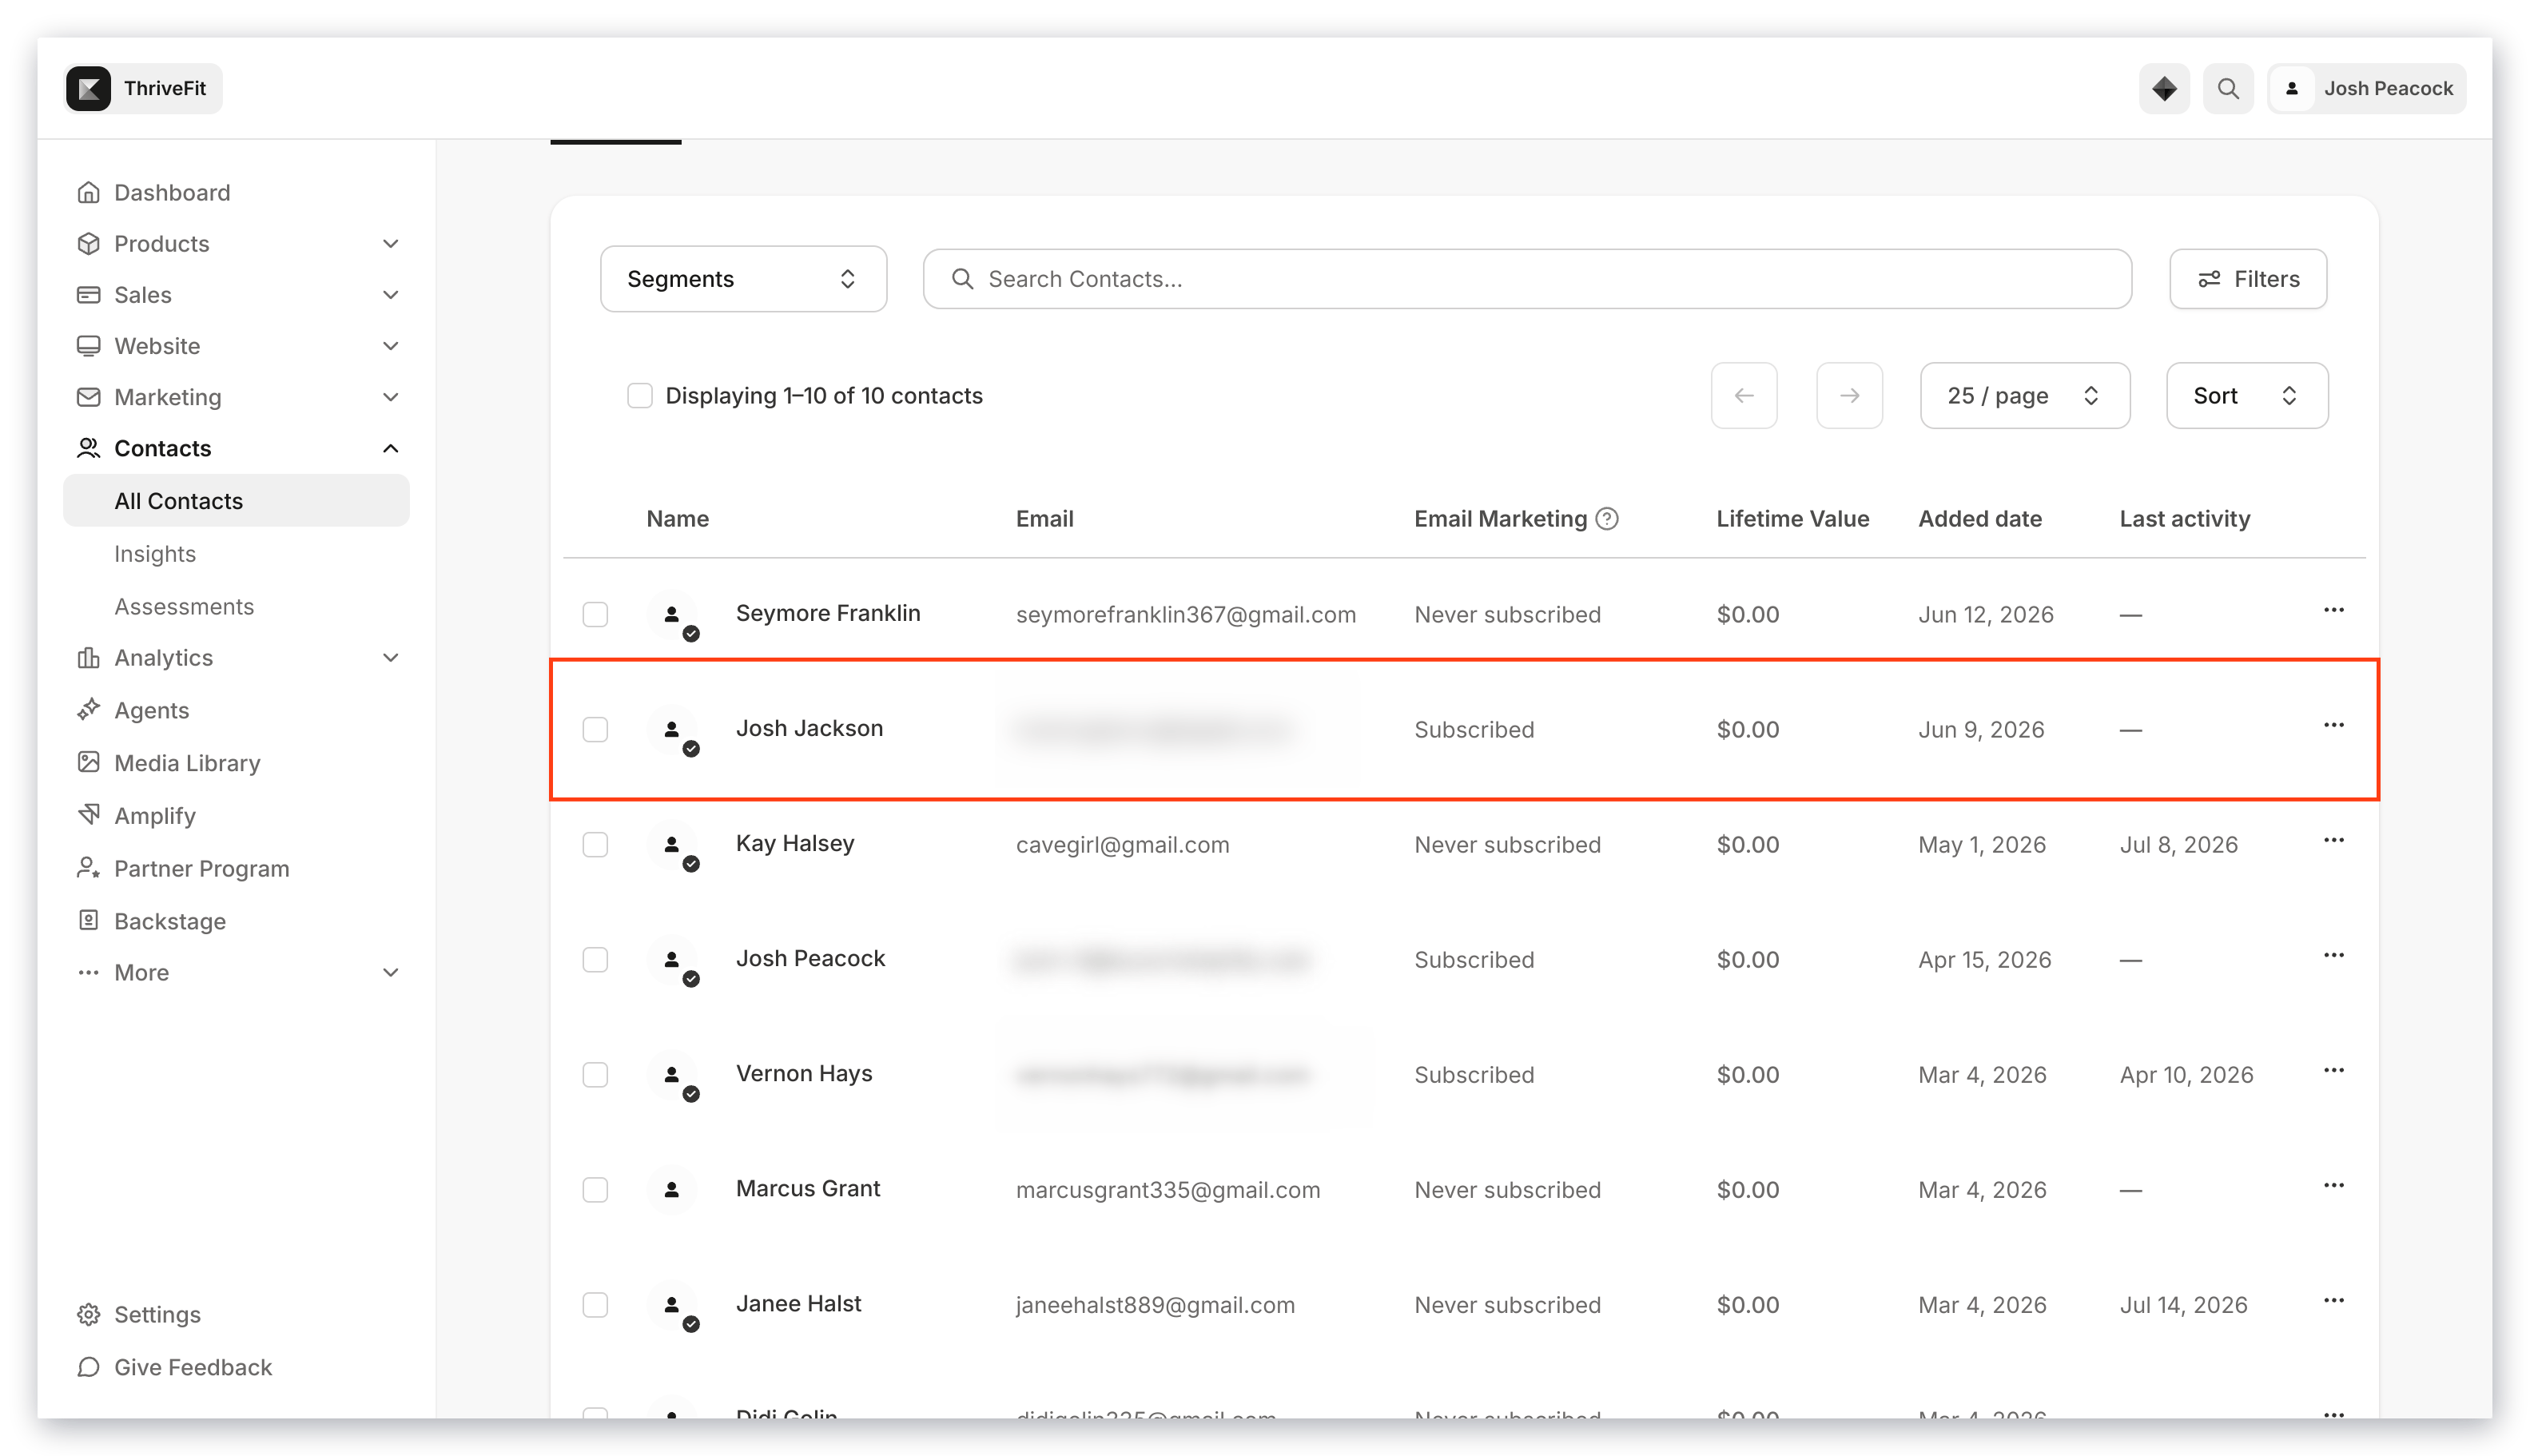This screenshot has height=1456, width=2530.
Task: Click Marcus Grant's avatar icon
Action: [x=672, y=1189]
